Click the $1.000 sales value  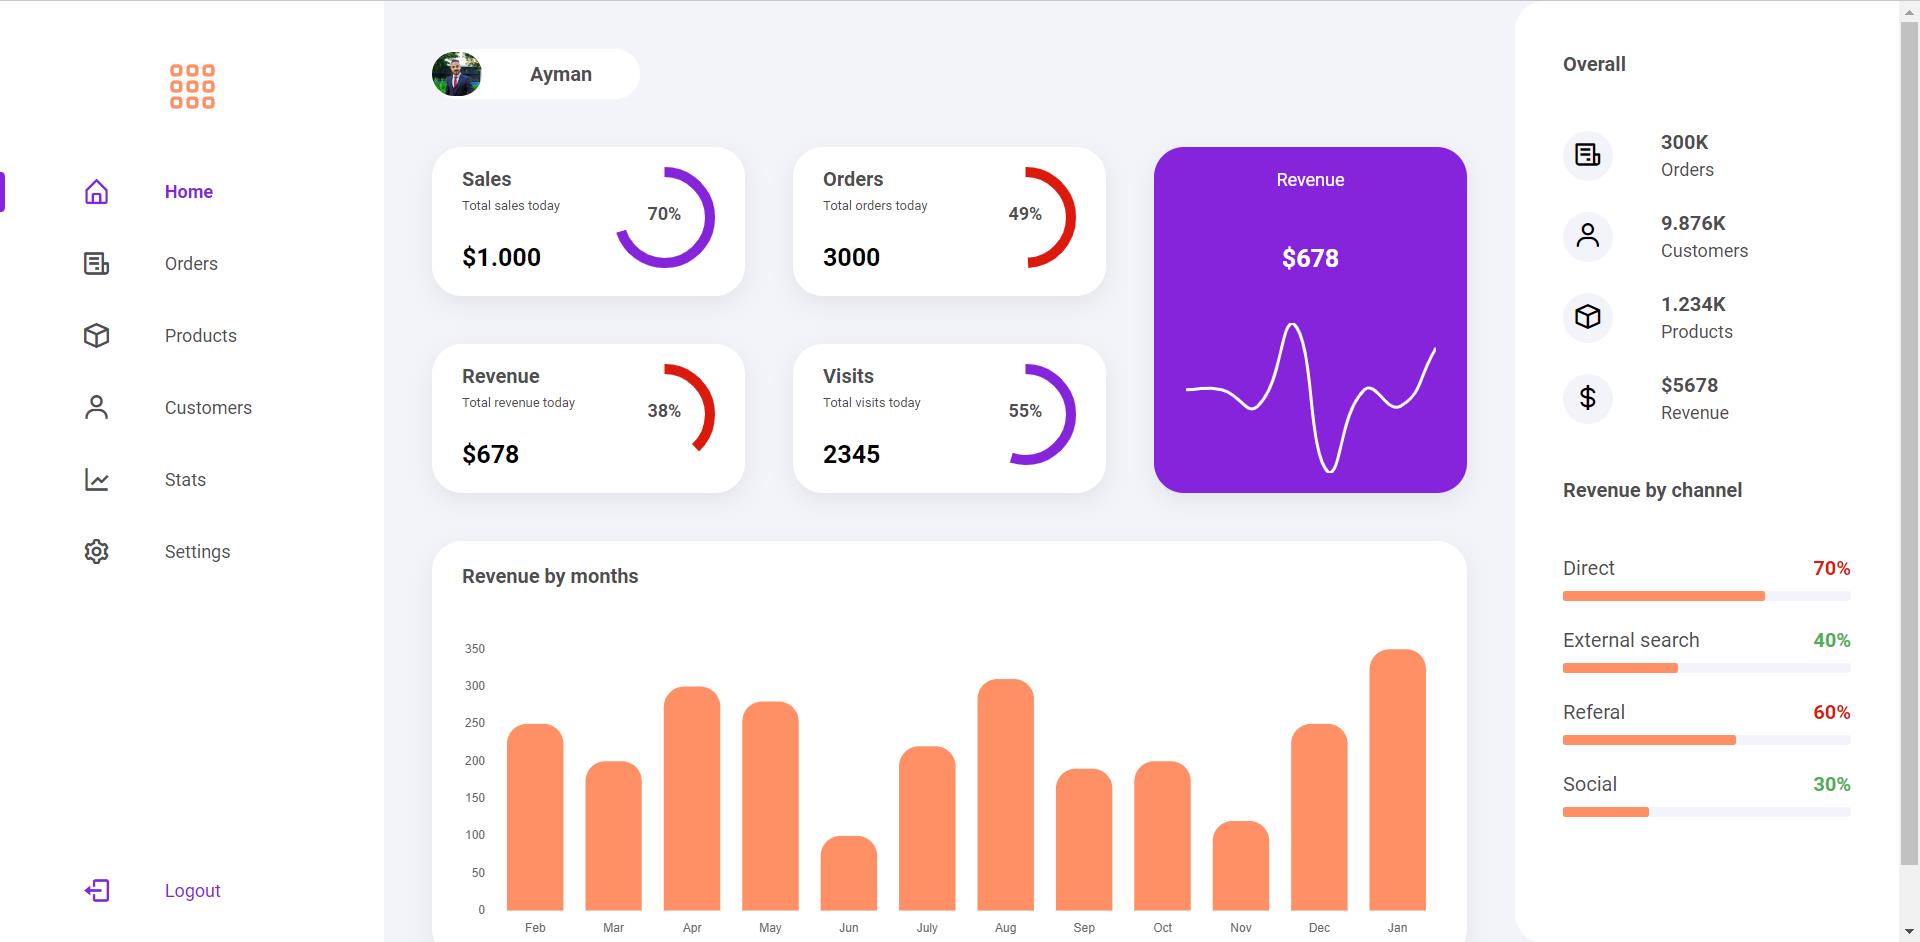501,257
